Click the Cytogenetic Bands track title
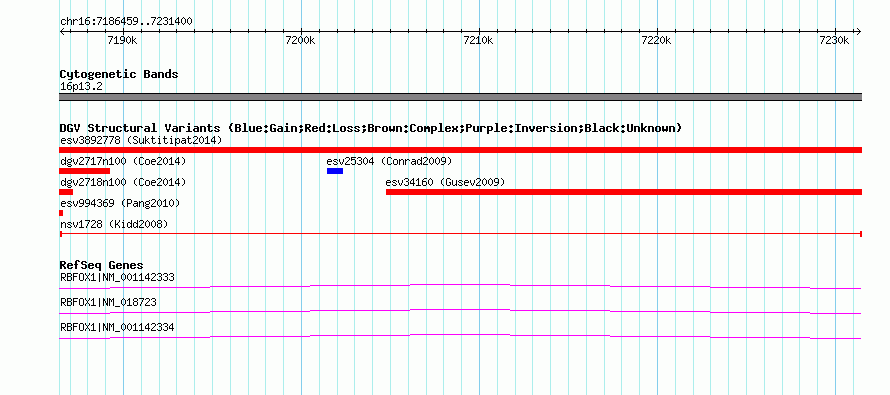The image size is (890, 395). click(x=119, y=74)
